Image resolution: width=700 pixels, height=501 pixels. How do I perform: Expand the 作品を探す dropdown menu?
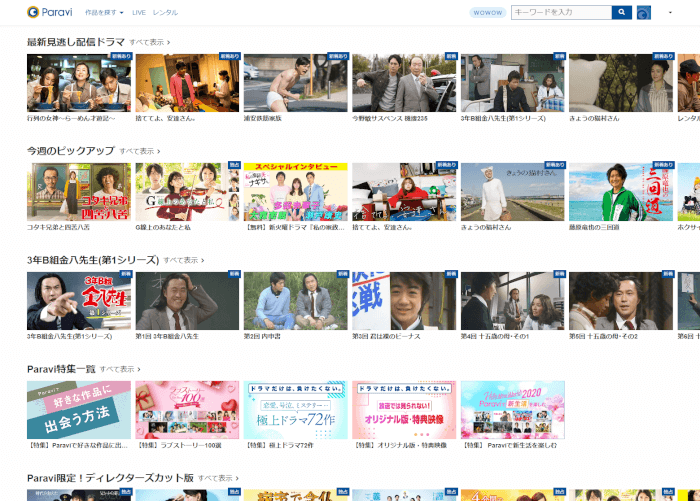click(105, 12)
